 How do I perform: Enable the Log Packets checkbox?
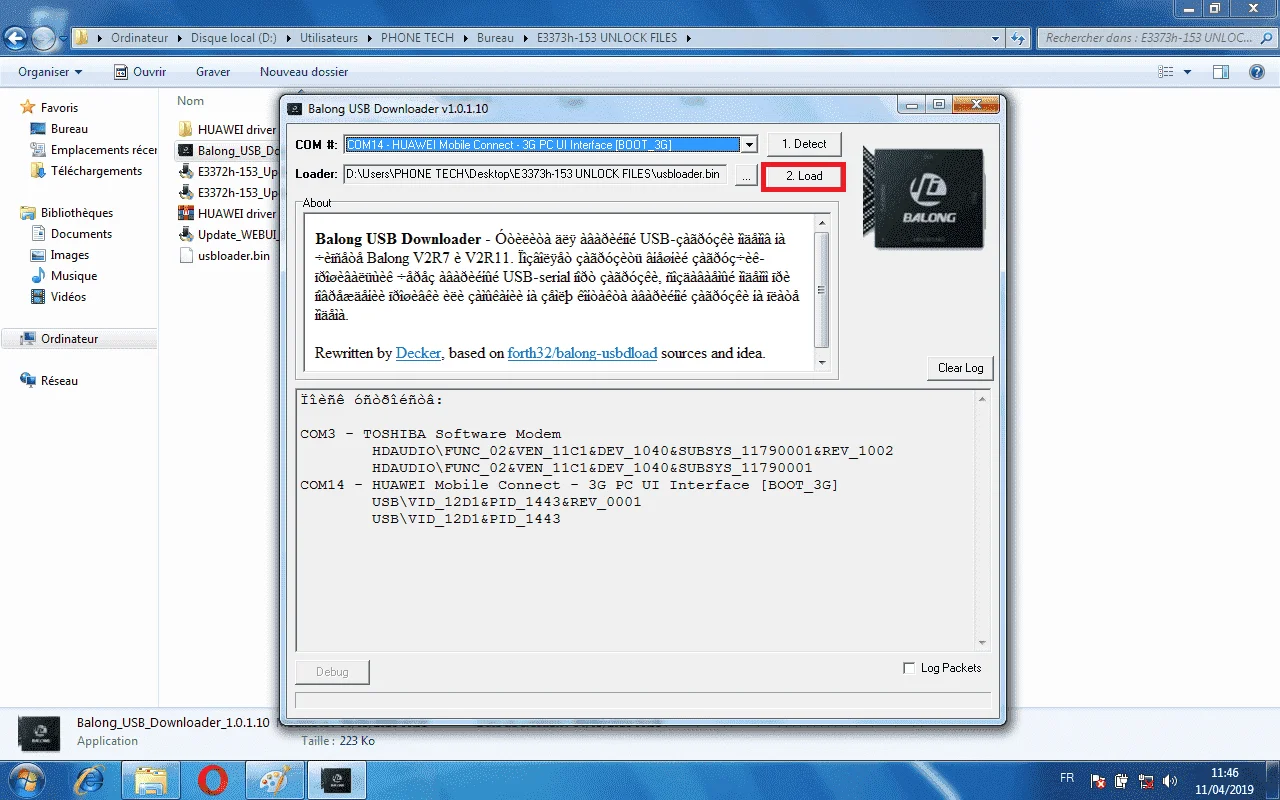click(x=909, y=668)
